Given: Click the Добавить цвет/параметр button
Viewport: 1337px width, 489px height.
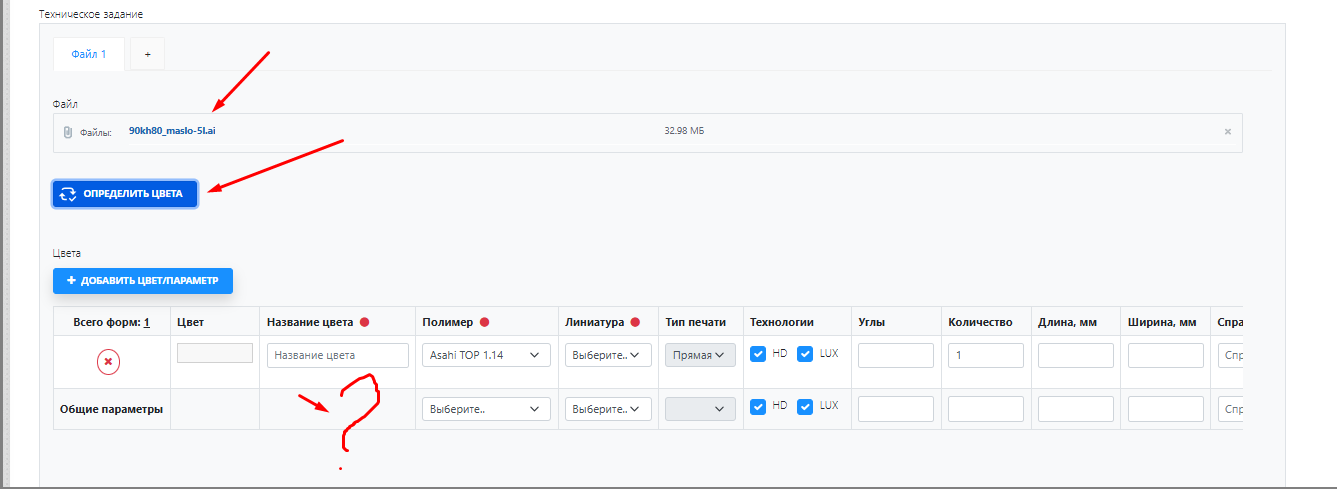Looking at the screenshot, I should tap(143, 281).
